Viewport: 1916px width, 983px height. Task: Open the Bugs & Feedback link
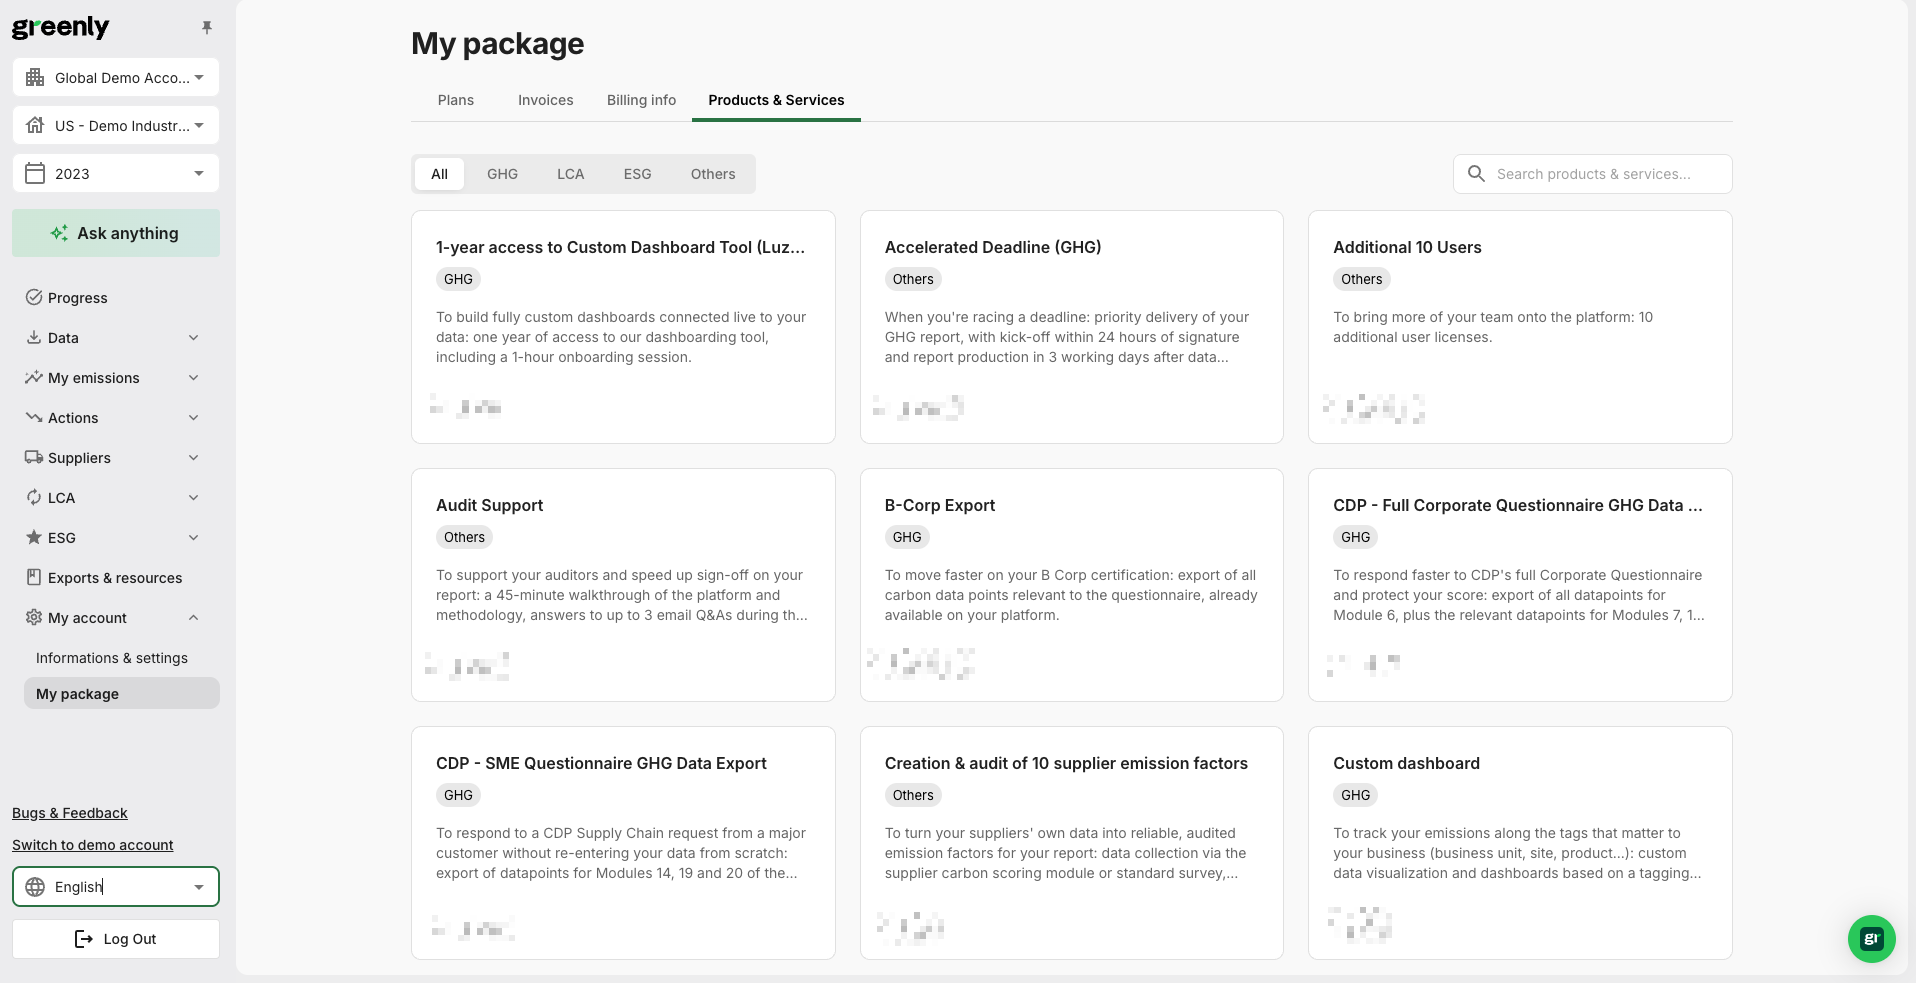70,813
